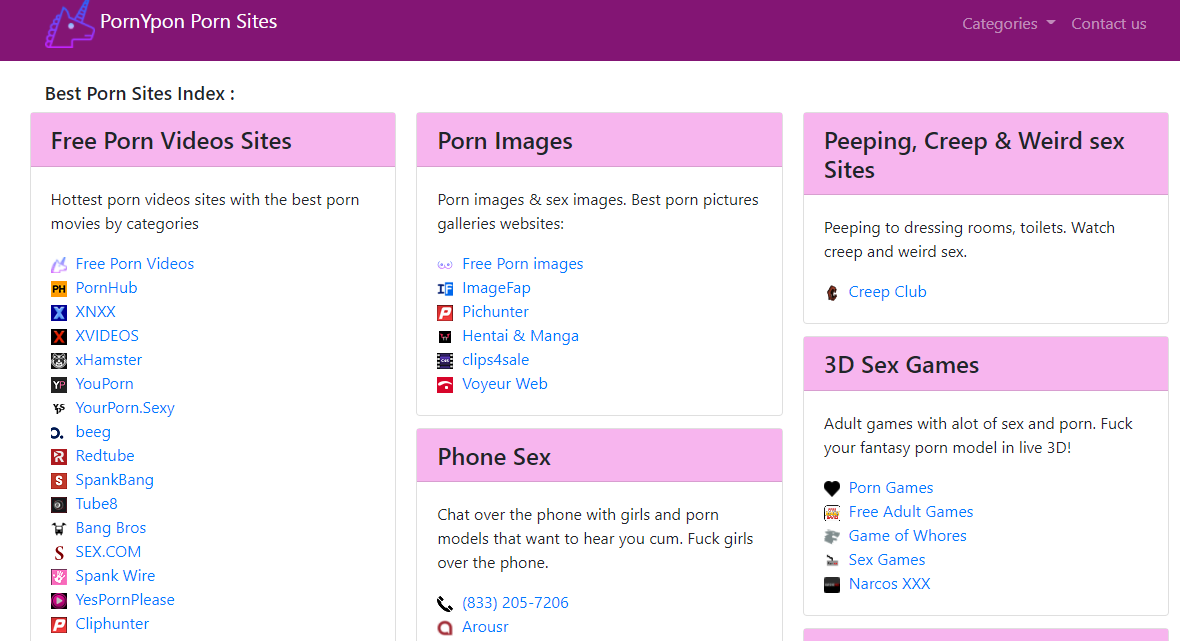Click the Best Porn Sites Index heading

tap(140, 93)
